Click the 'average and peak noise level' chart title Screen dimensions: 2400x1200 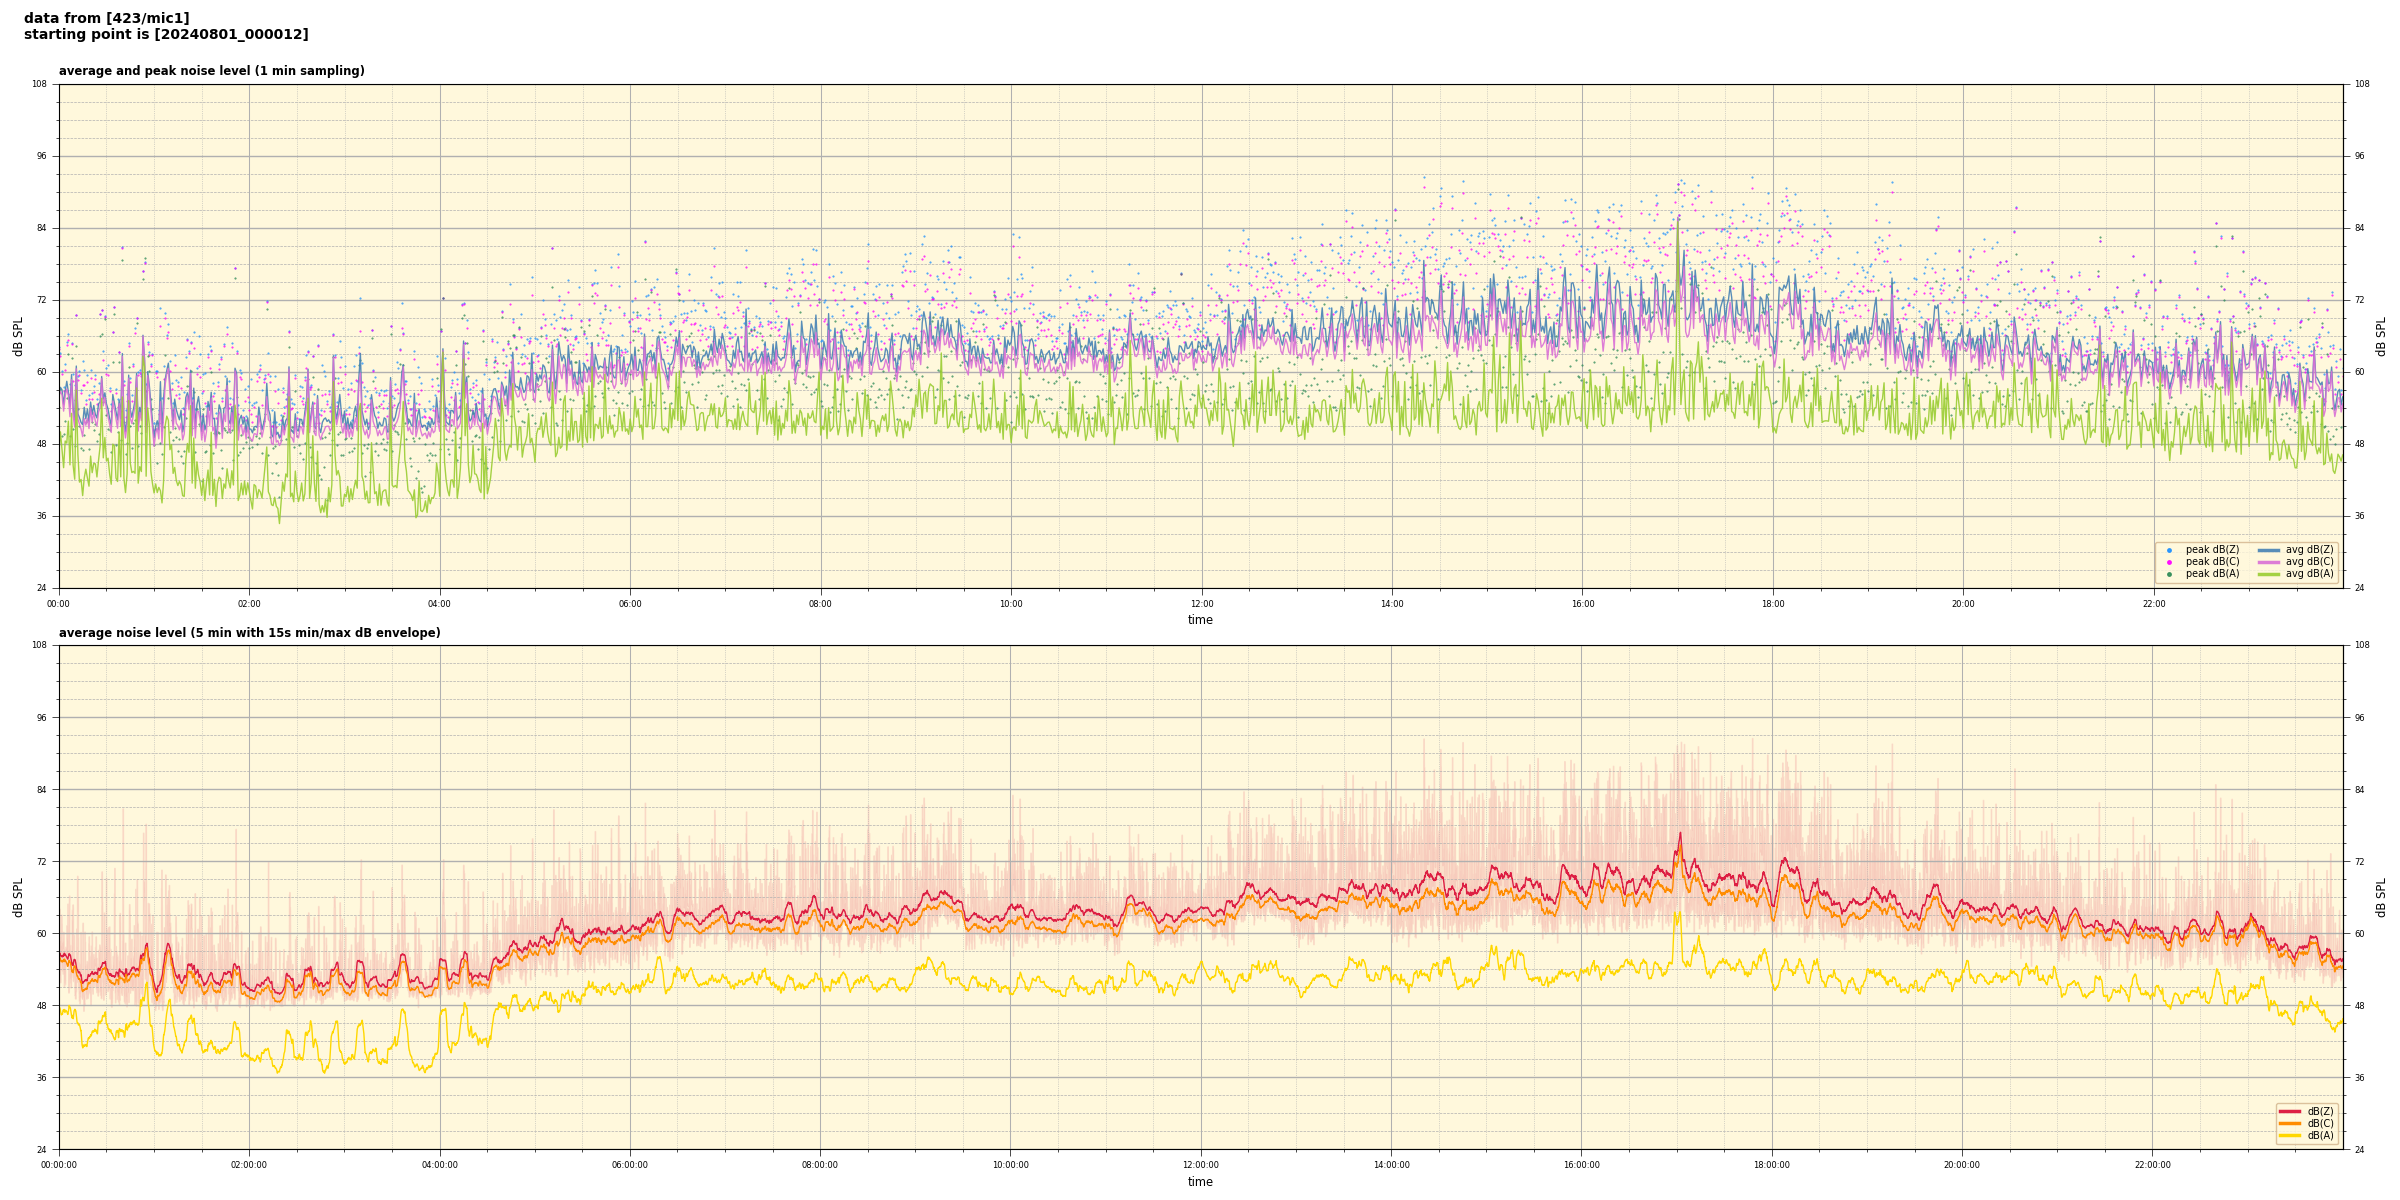(x=211, y=71)
